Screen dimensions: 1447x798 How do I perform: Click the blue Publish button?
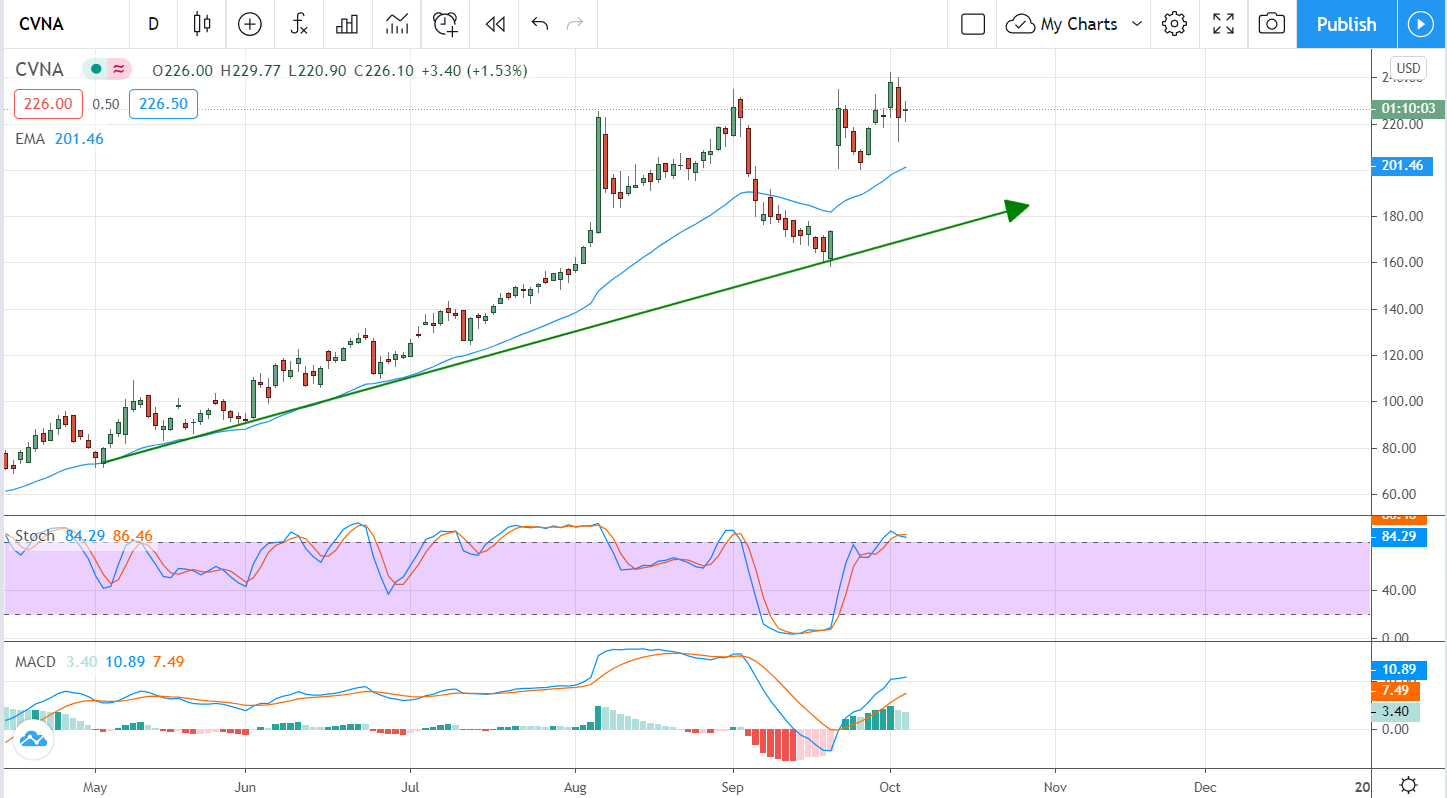1346,24
